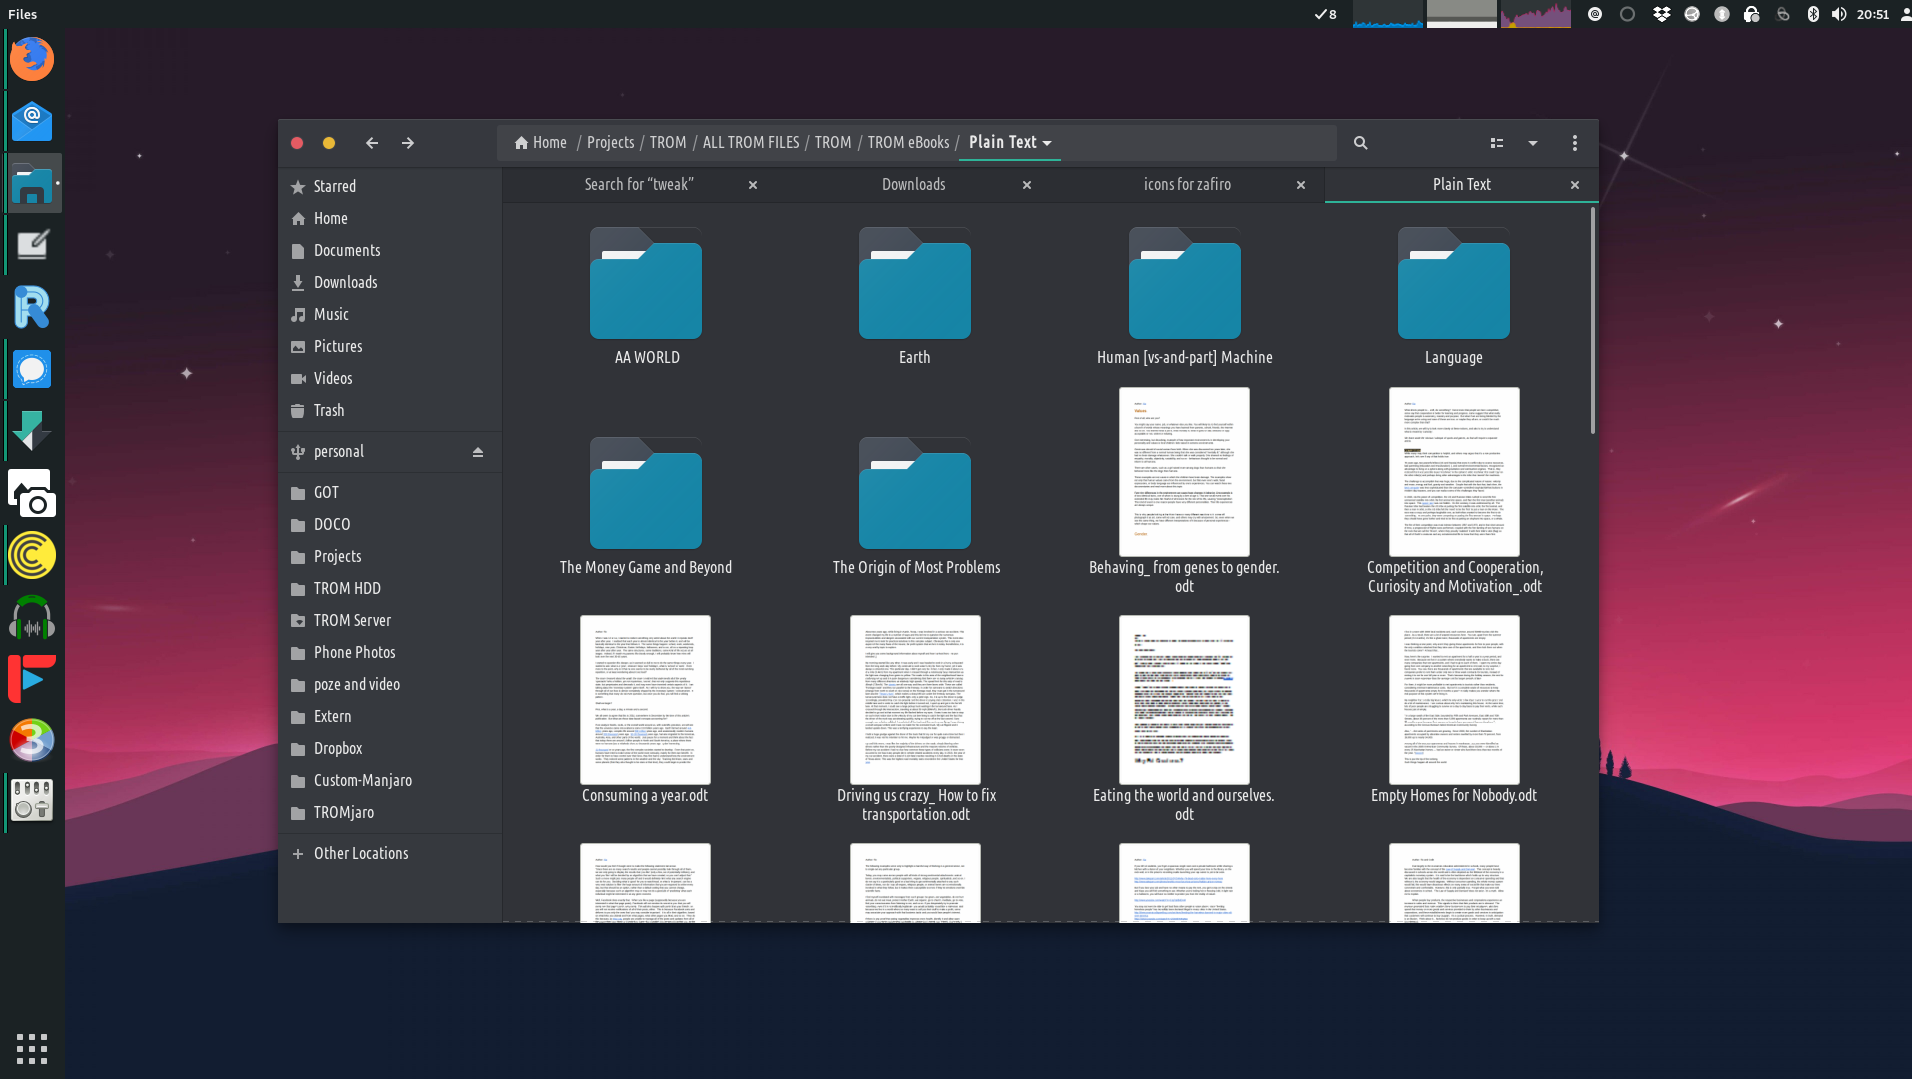Expand the Plain Text path dropdown
Image resolution: width=1912 pixels, height=1079 pixels.
tap(1047, 143)
